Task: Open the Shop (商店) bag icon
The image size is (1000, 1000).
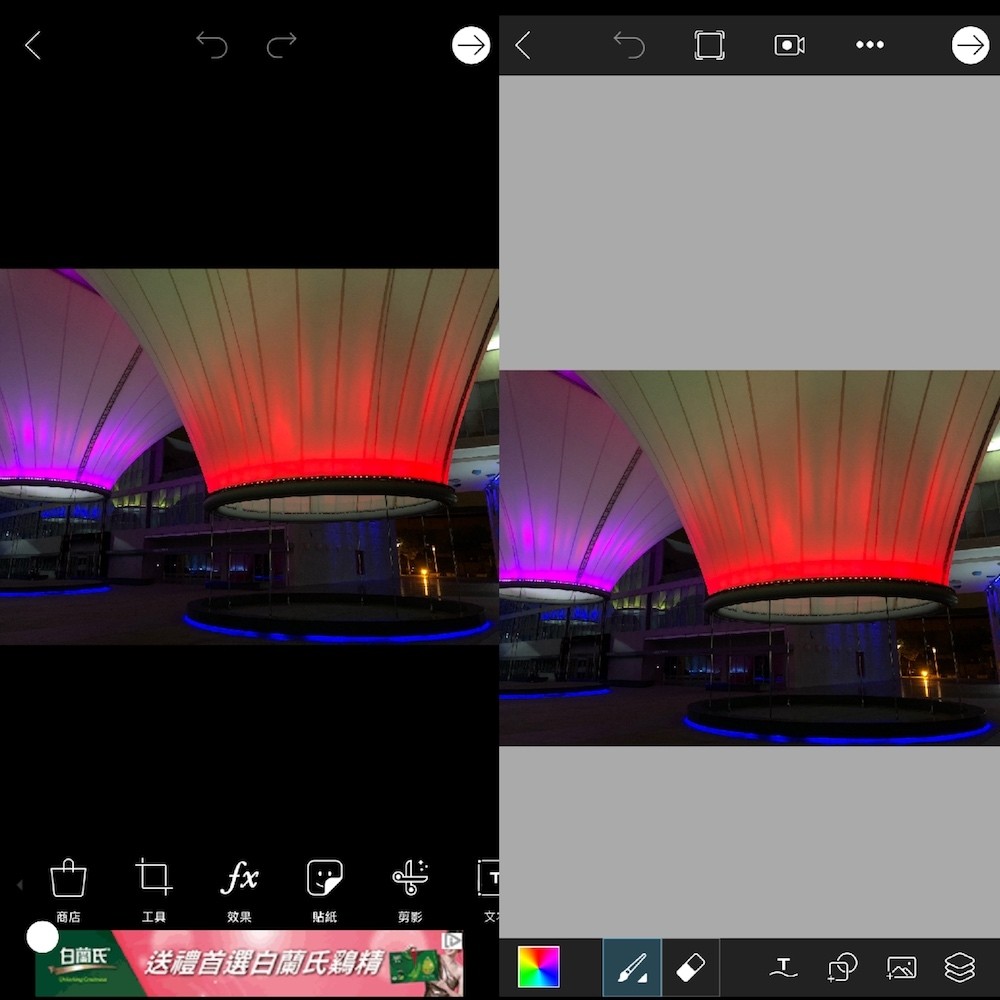Action: 68,879
